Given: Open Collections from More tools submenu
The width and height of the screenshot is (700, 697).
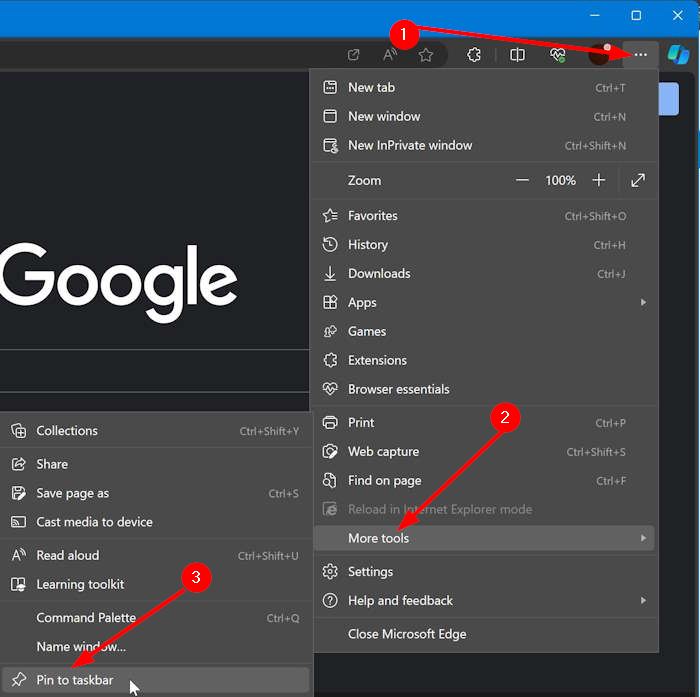Looking at the screenshot, I should (x=155, y=431).
